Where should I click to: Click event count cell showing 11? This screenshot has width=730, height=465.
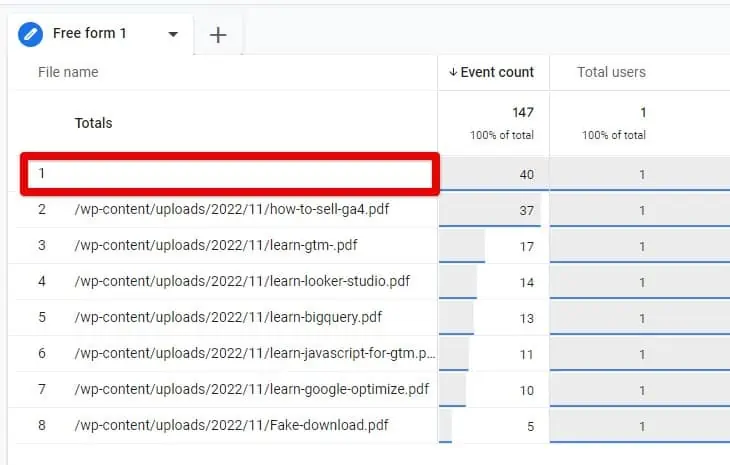(494, 354)
